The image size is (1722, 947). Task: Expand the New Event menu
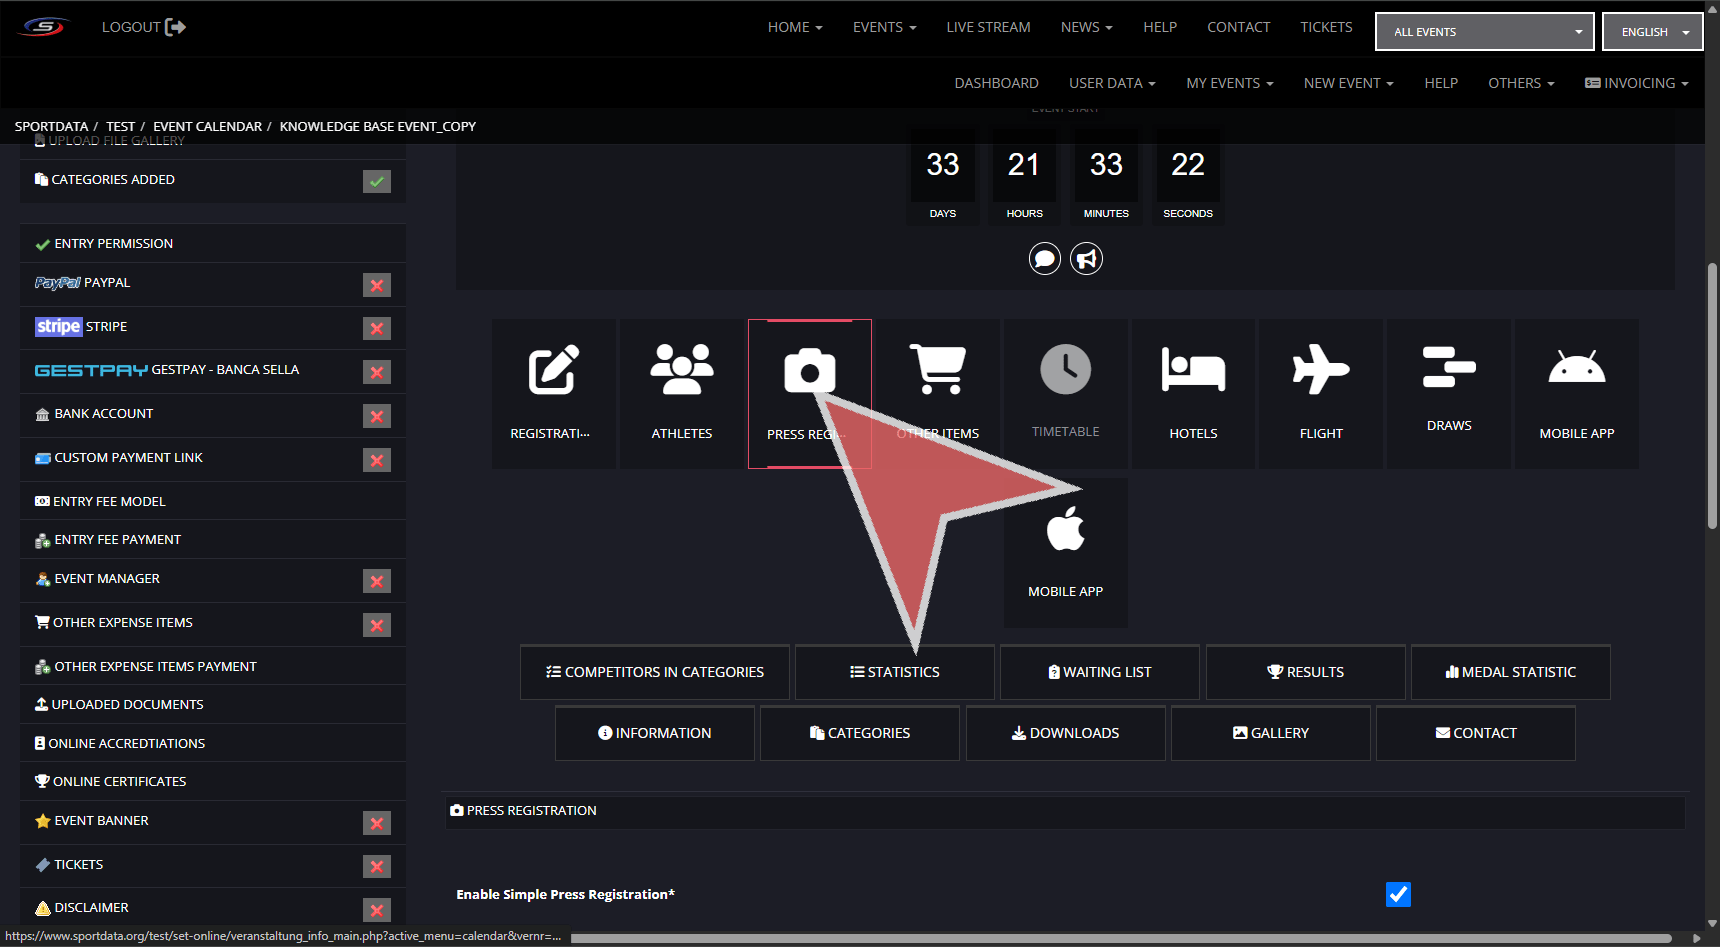coord(1348,83)
